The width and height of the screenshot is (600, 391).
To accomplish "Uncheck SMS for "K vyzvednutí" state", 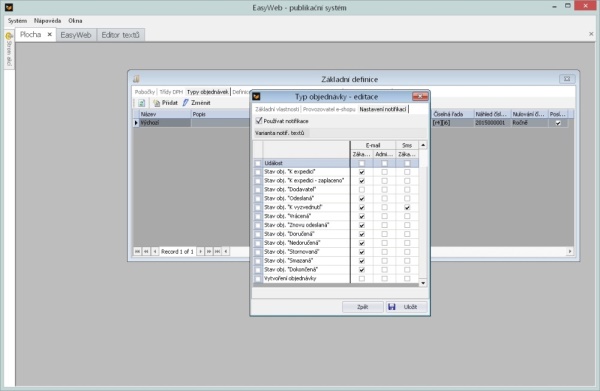I will coord(407,208).
